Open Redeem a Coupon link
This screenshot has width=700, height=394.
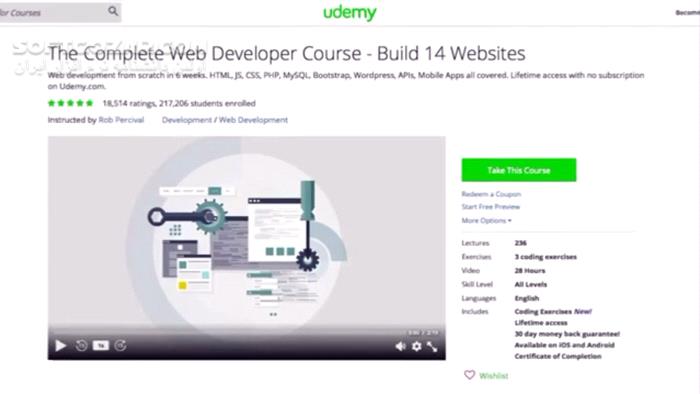[x=491, y=194]
